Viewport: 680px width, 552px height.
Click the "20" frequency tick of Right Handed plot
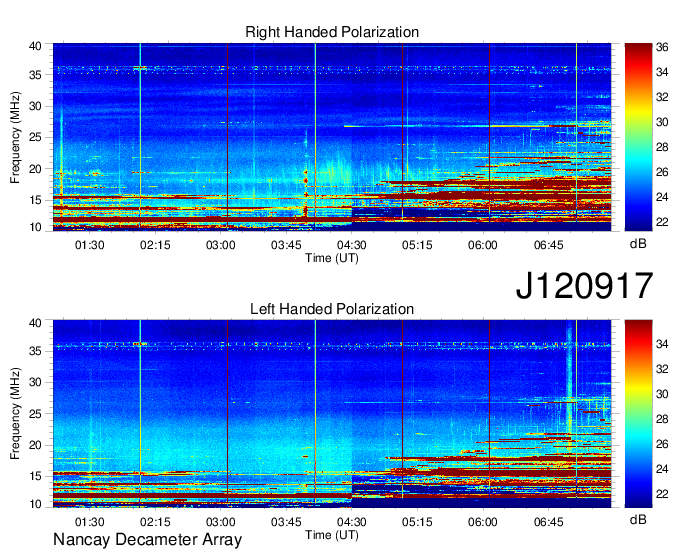click(x=35, y=169)
